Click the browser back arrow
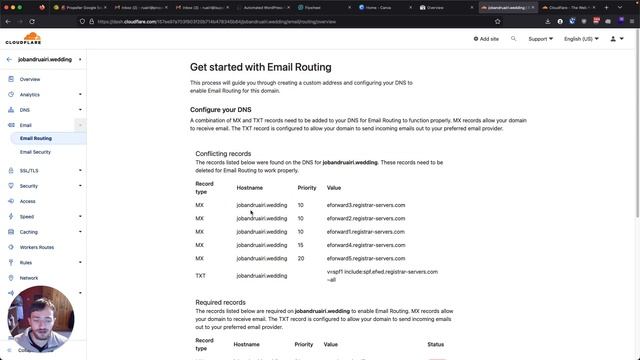Image resolution: width=640 pixels, height=360 pixels. point(8,21)
